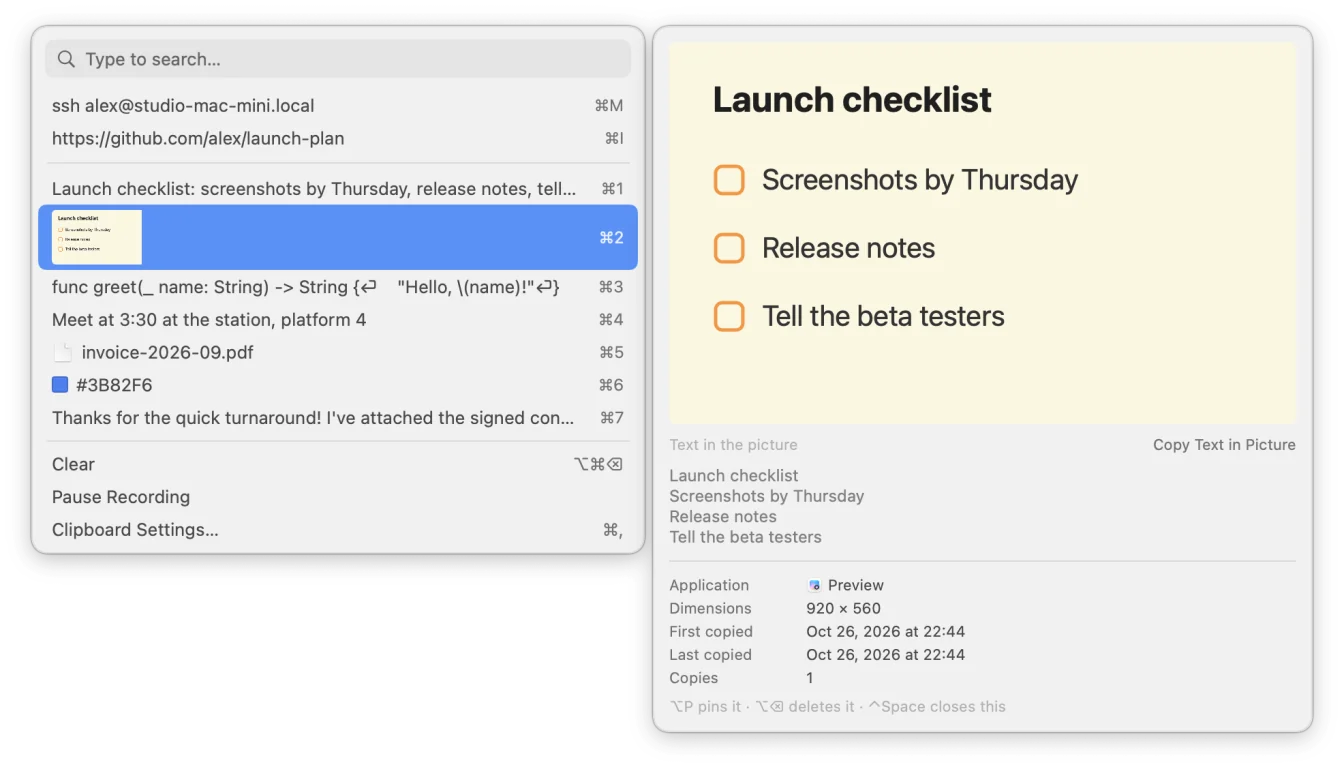Click the Tell the beta testers checkbox in preview
Viewport: 1344px width, 769px height.
point(729,316)
